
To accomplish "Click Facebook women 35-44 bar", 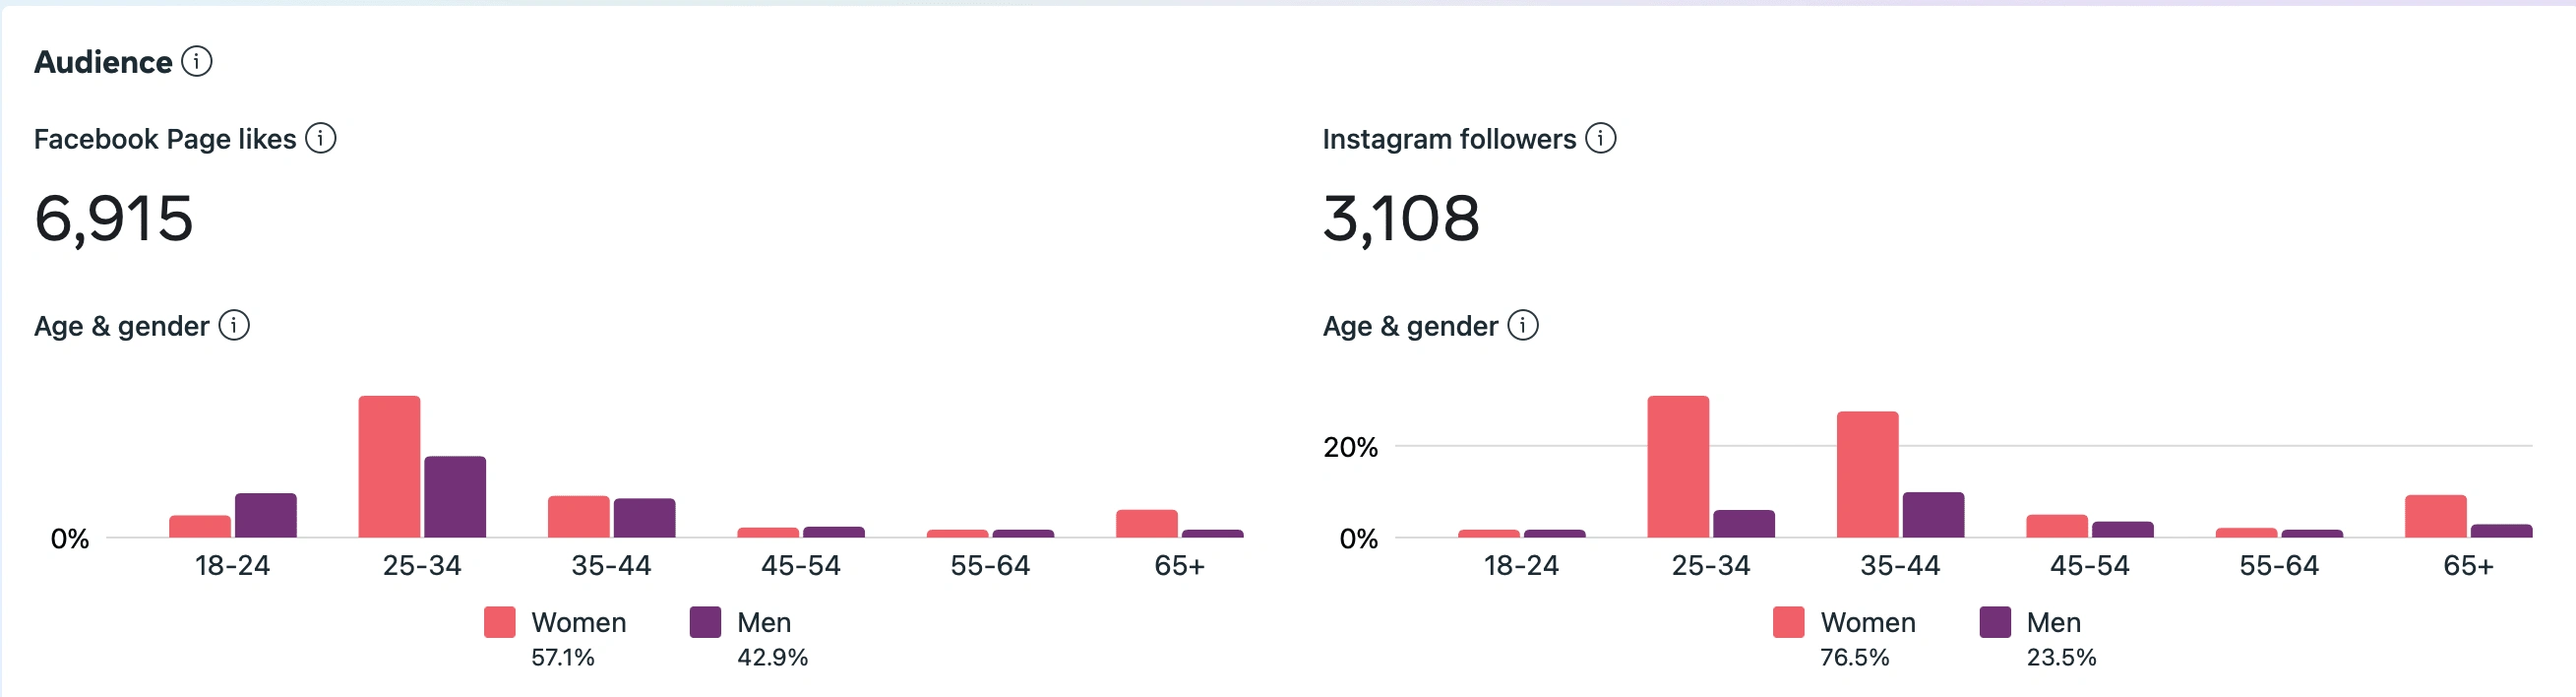I will pos(578,517).
